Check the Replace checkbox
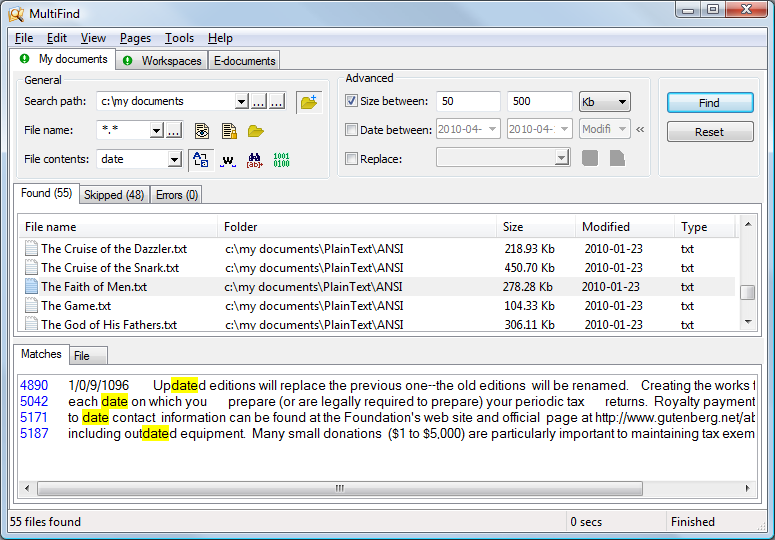Image resolution: width=775 pixels, height=540 pixels. coord(351,159)
